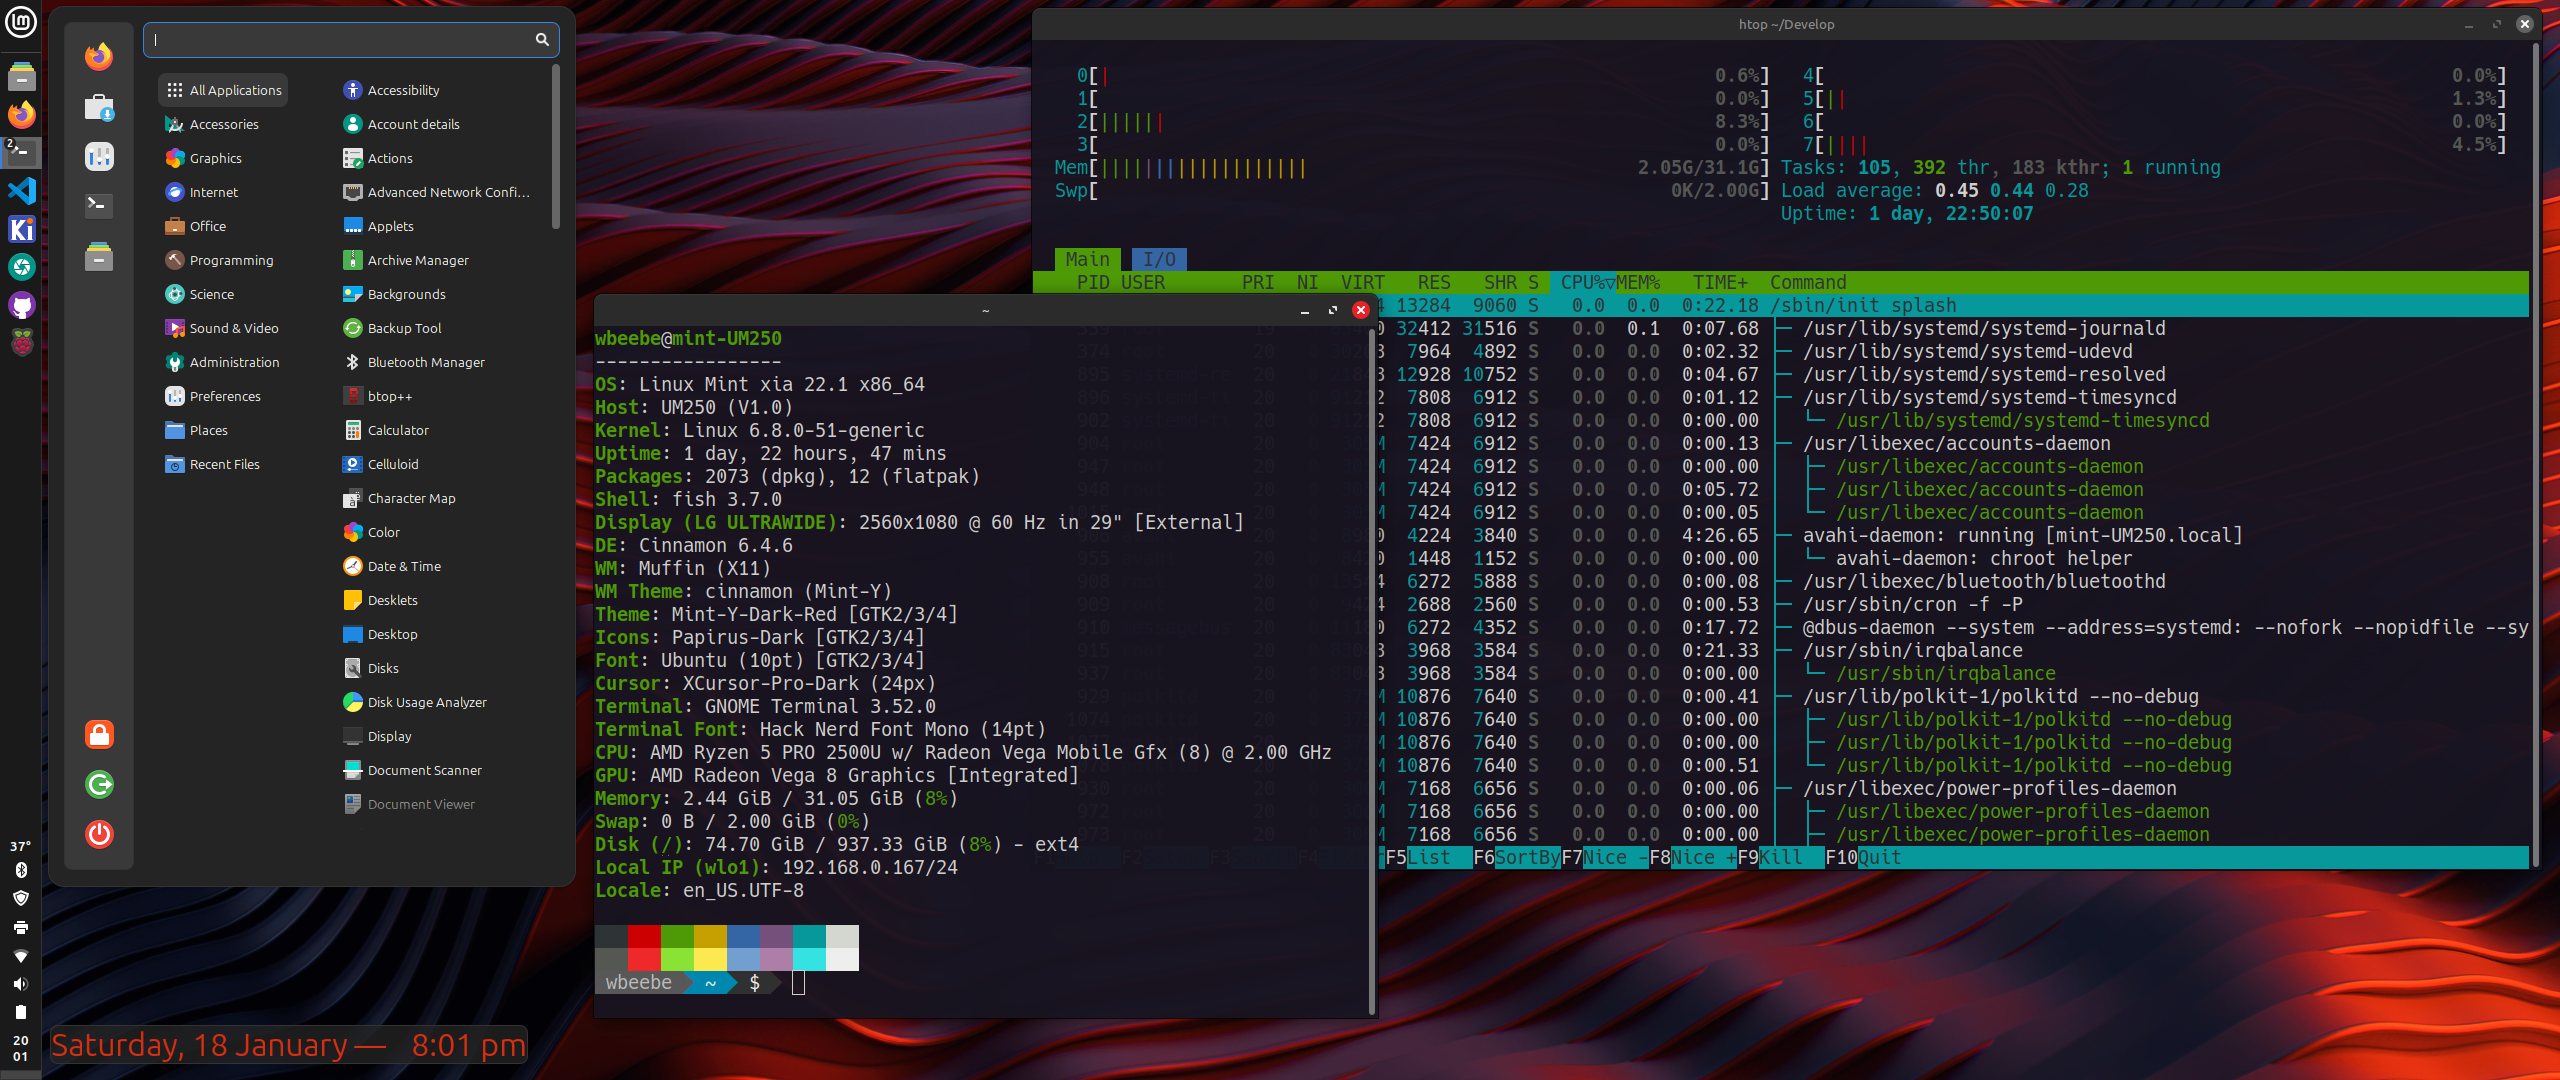This screenshot has height=1080, width=2560.
Task: Click the htop Command column header
Action: [x=1808, y=282]
